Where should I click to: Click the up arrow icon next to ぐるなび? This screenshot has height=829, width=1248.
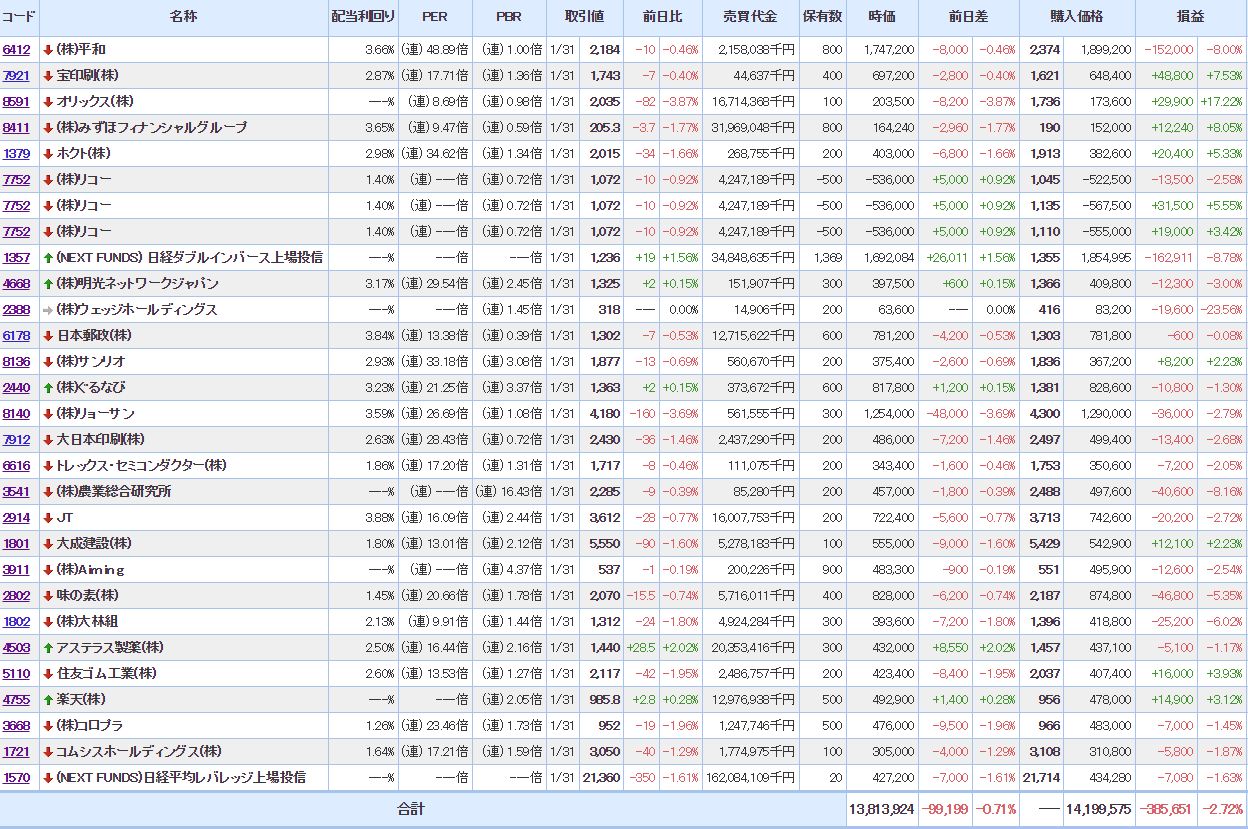[x=48, y=388]
